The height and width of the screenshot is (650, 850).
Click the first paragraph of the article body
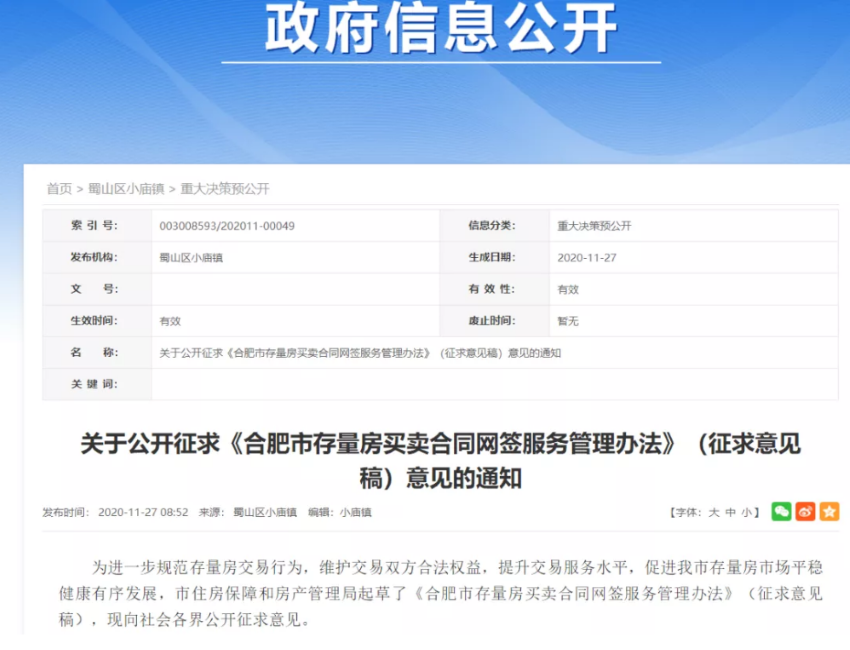[x=440, y=594]
